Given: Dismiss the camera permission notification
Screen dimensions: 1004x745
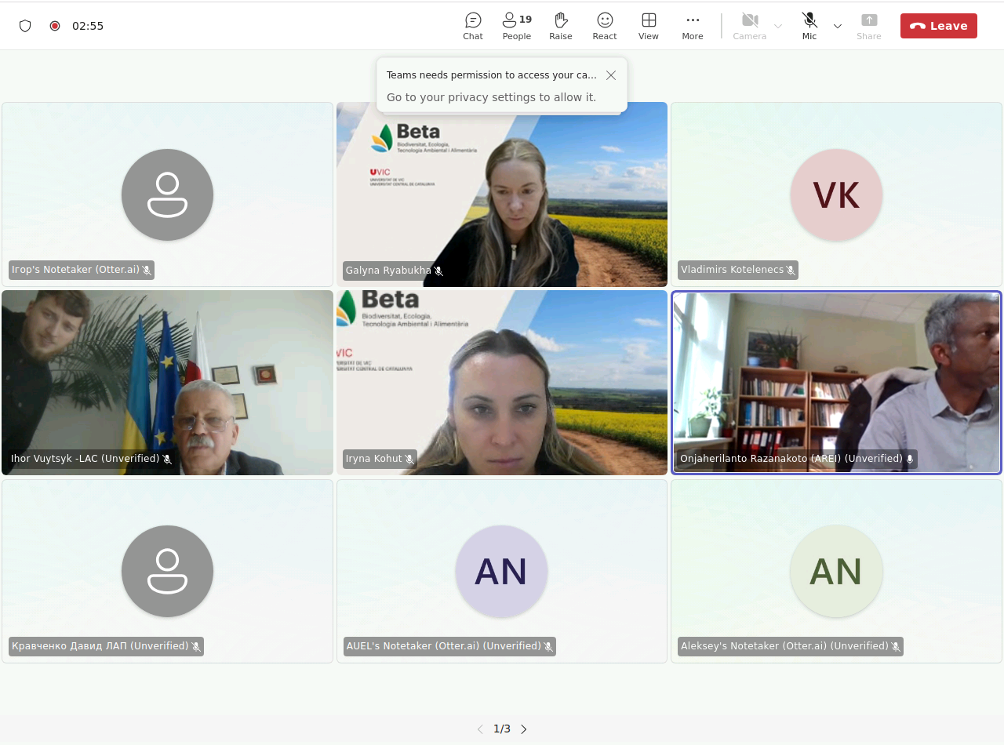Looking at the screenshot, I should click(611, 75).
